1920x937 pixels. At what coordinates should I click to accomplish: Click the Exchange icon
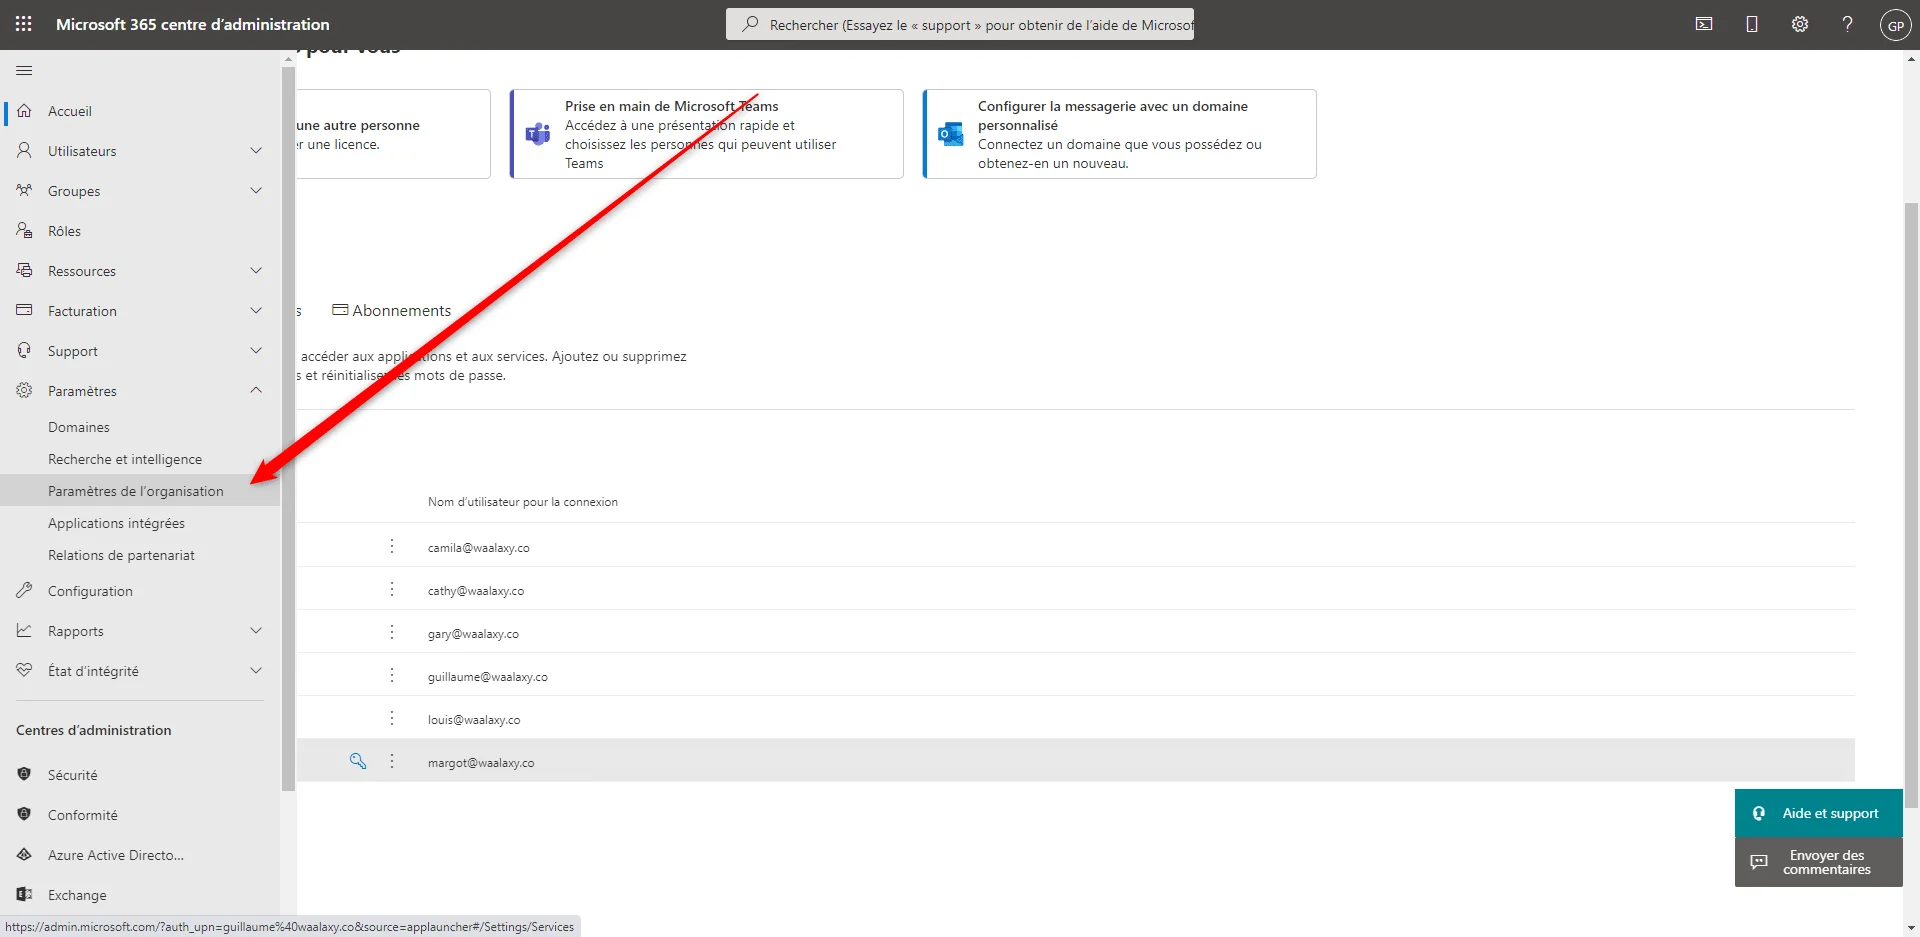[x=24, y=895]
